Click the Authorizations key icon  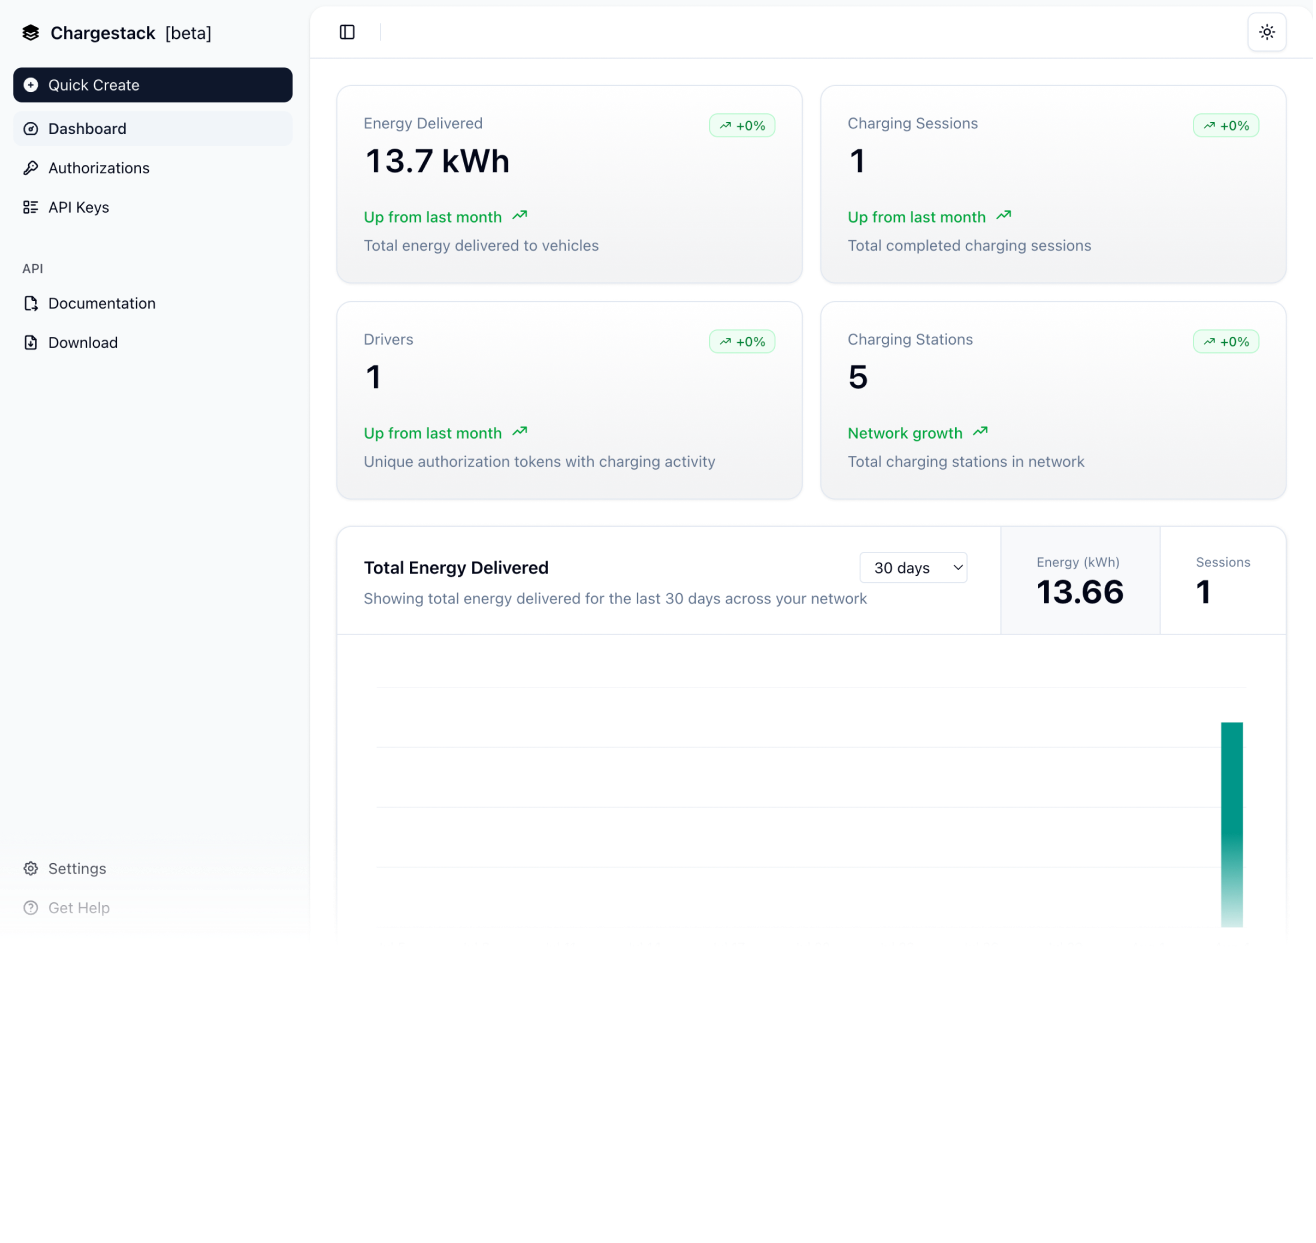point(31,168)
